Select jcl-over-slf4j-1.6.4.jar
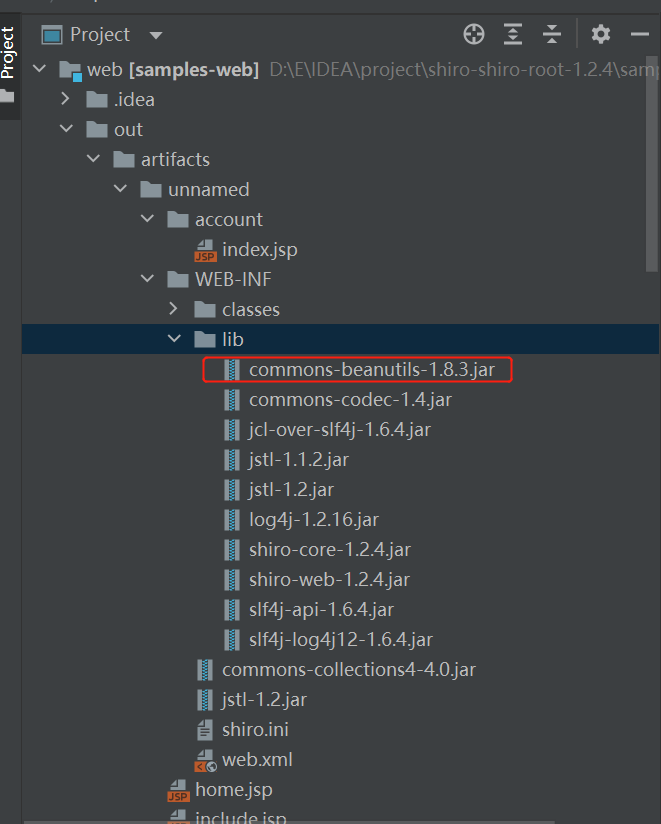 (x=340, y=430)
